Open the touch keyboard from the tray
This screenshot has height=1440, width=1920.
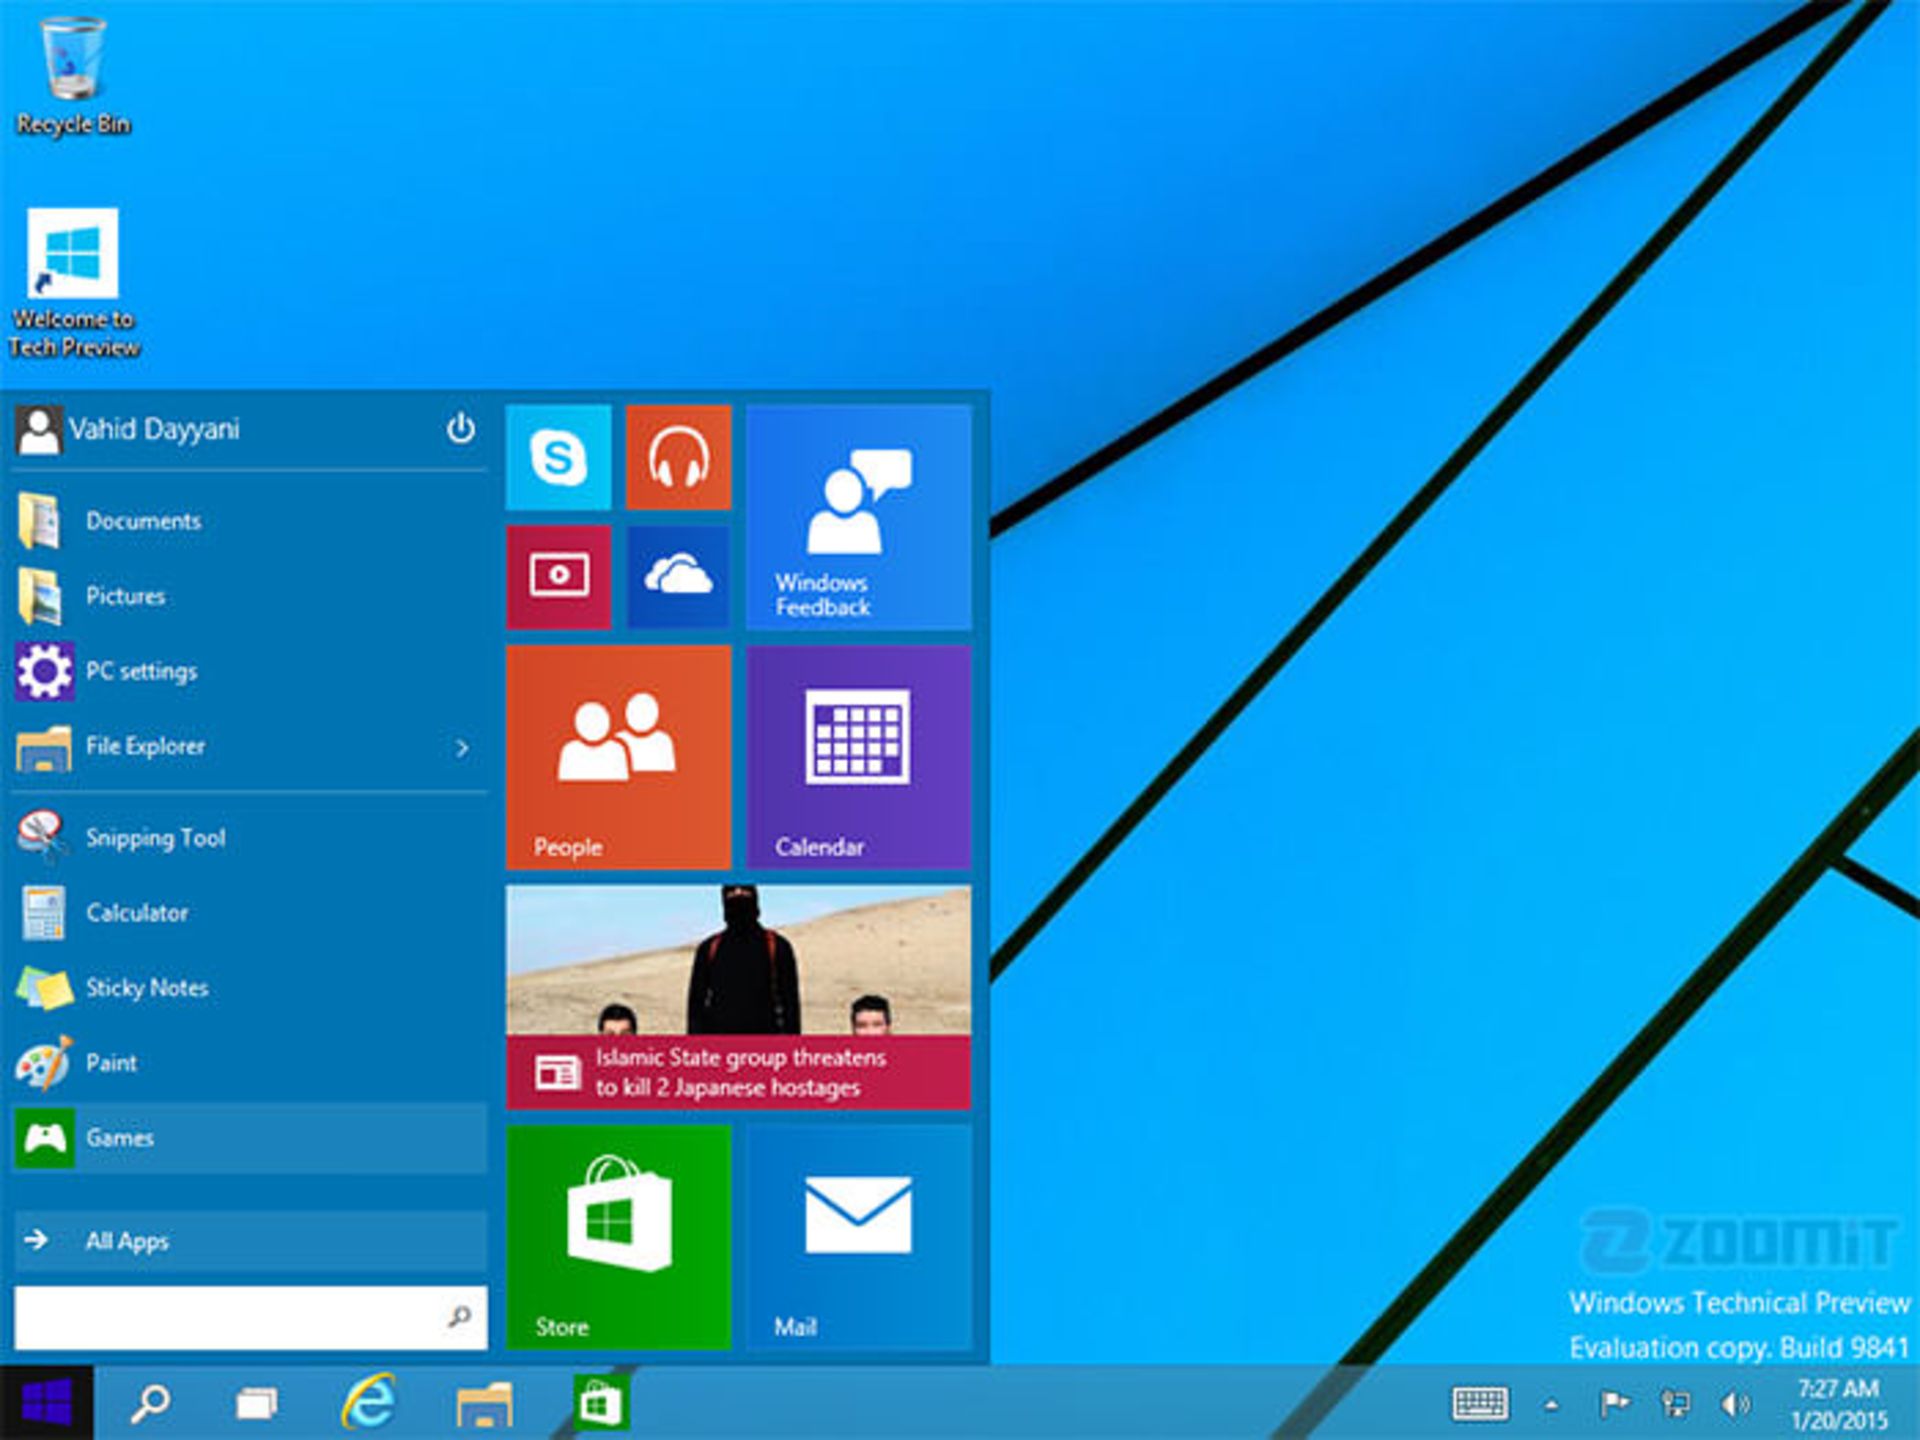pyautogui.click(x=1480, y=1404)
